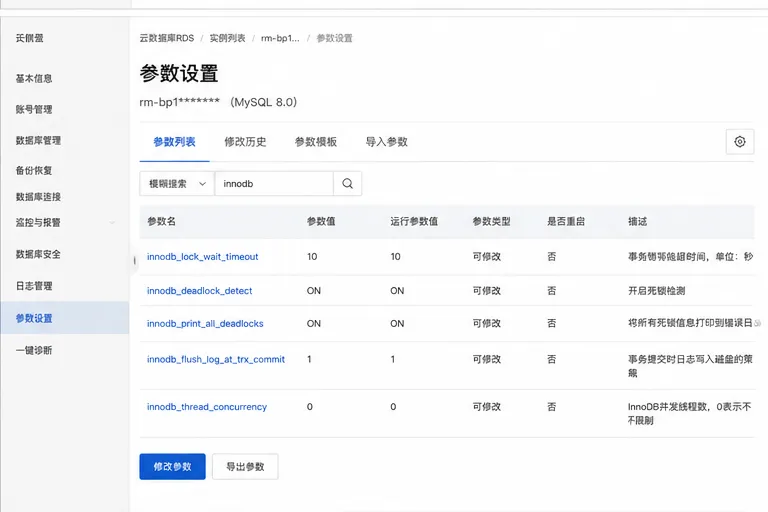Open the 模糊搜索 search type dropdown
This screenshot has height=512, width=768.
[177, 184]
